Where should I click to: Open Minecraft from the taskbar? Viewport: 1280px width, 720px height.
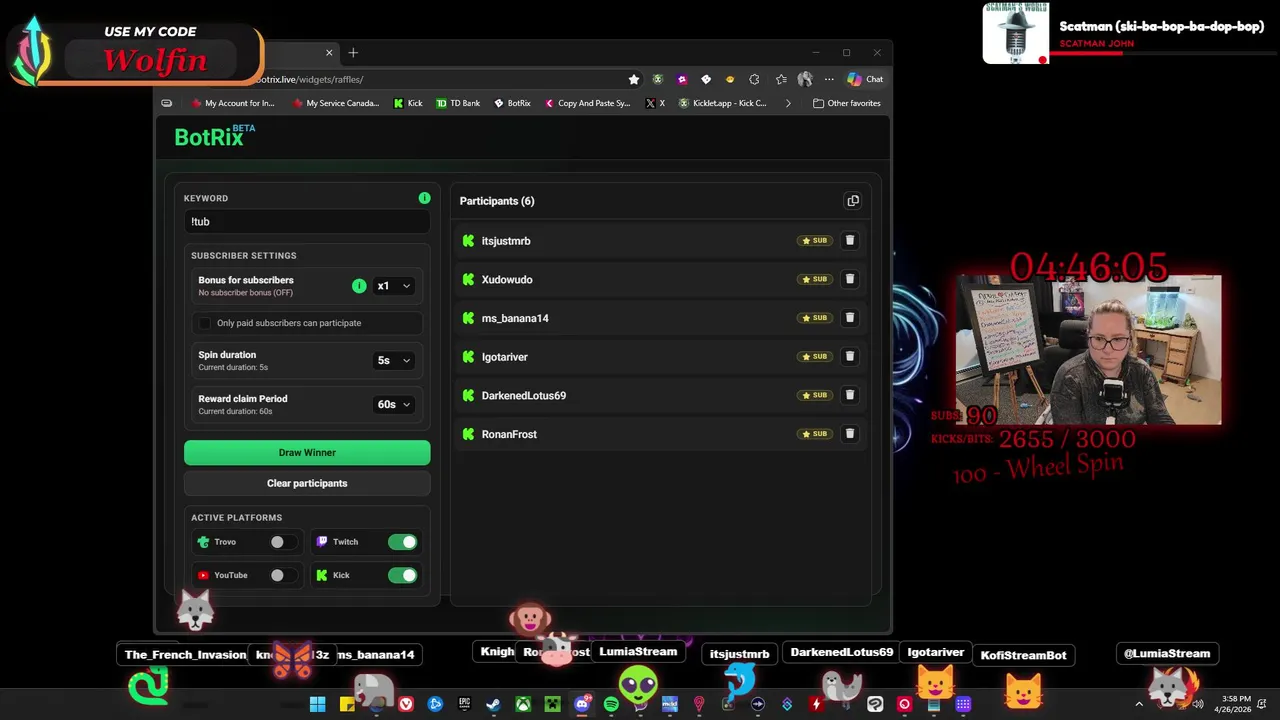tap(552, 704)
